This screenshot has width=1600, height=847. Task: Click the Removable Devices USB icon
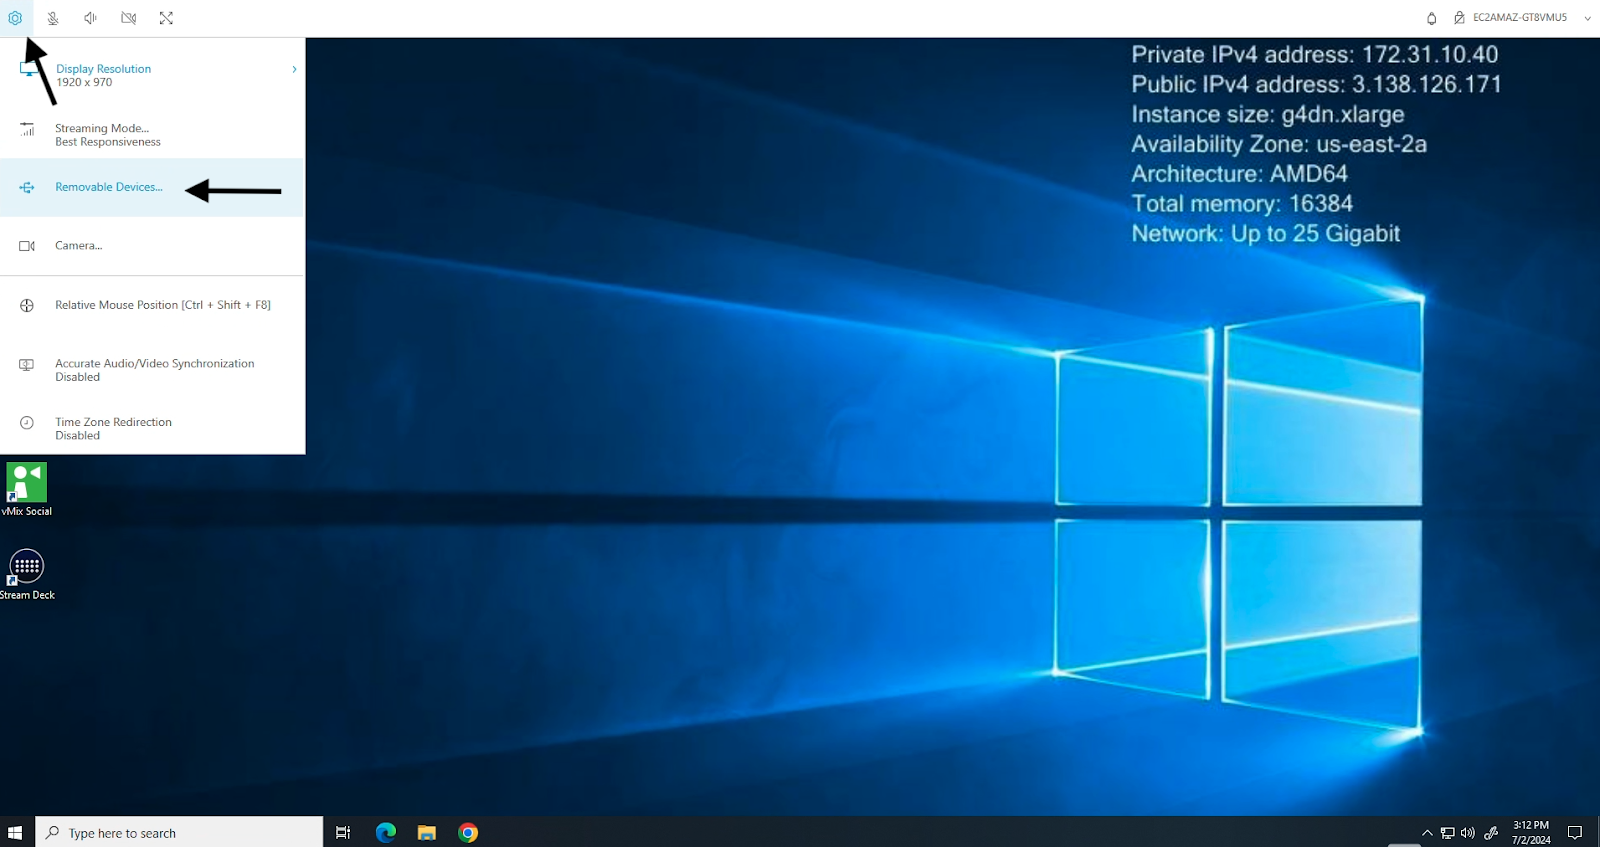pos(27,187)
